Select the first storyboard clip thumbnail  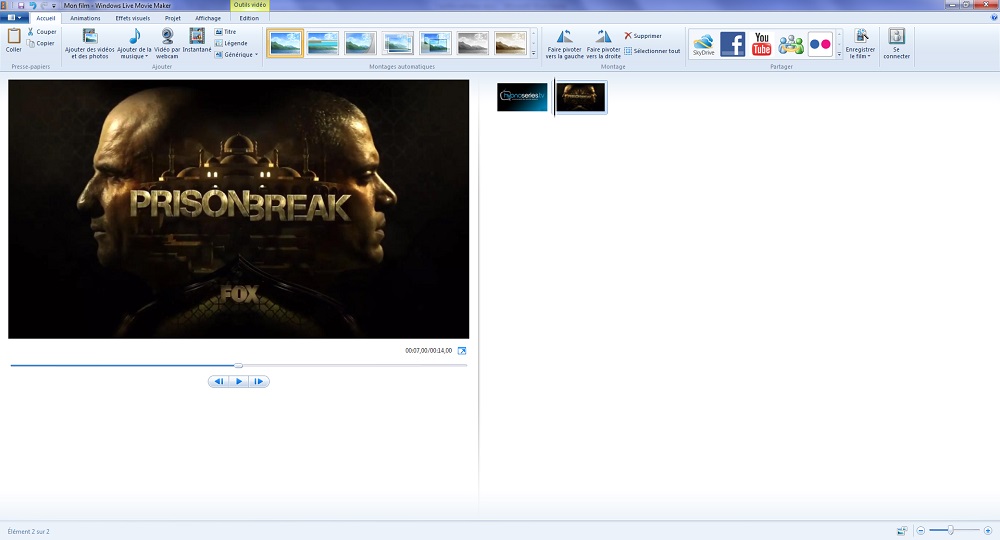(522, 97)
